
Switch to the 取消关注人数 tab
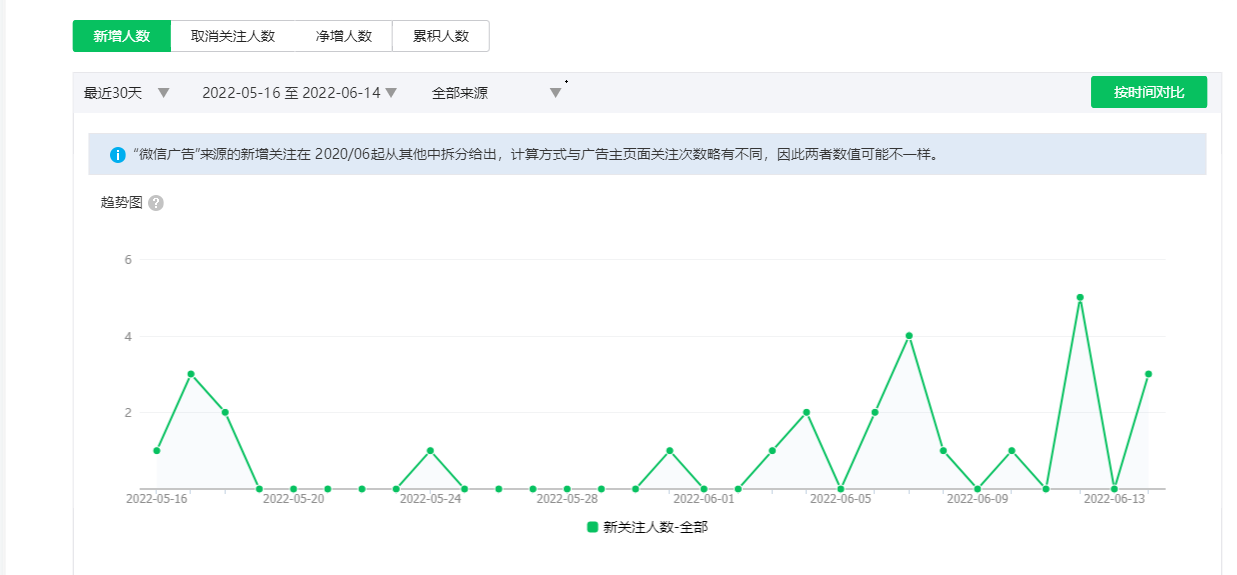coord(232,36)
